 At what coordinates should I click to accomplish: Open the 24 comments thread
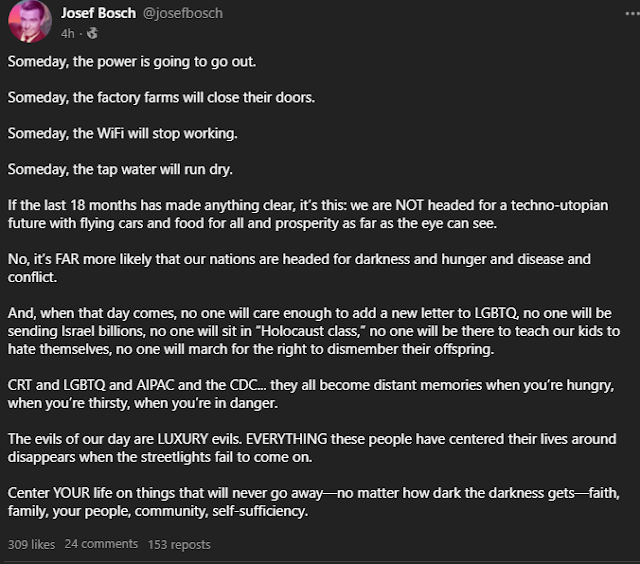point(101,544)
